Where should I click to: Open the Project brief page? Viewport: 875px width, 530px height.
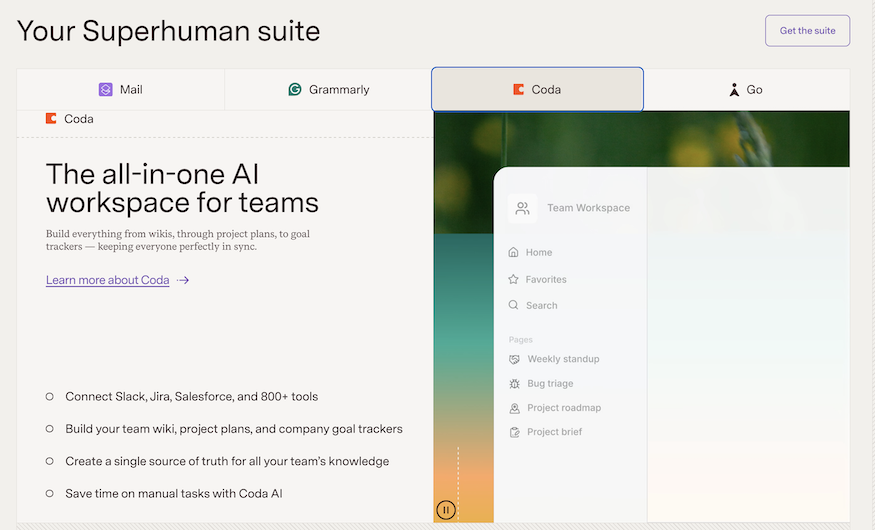point(554,432)
